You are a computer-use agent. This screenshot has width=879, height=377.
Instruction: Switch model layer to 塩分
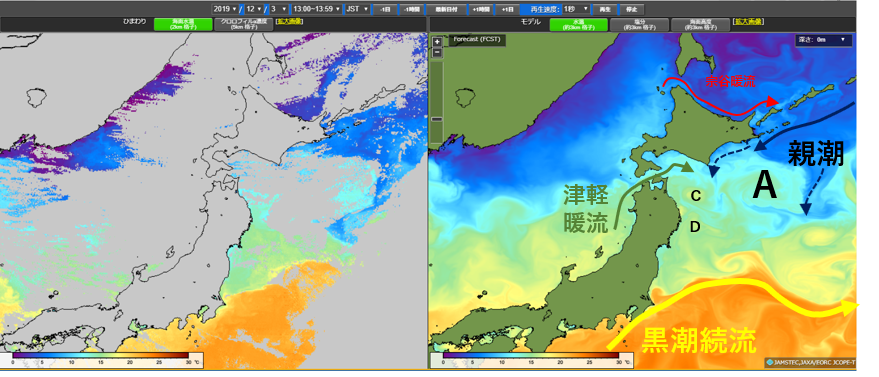(x=639, y=24)
